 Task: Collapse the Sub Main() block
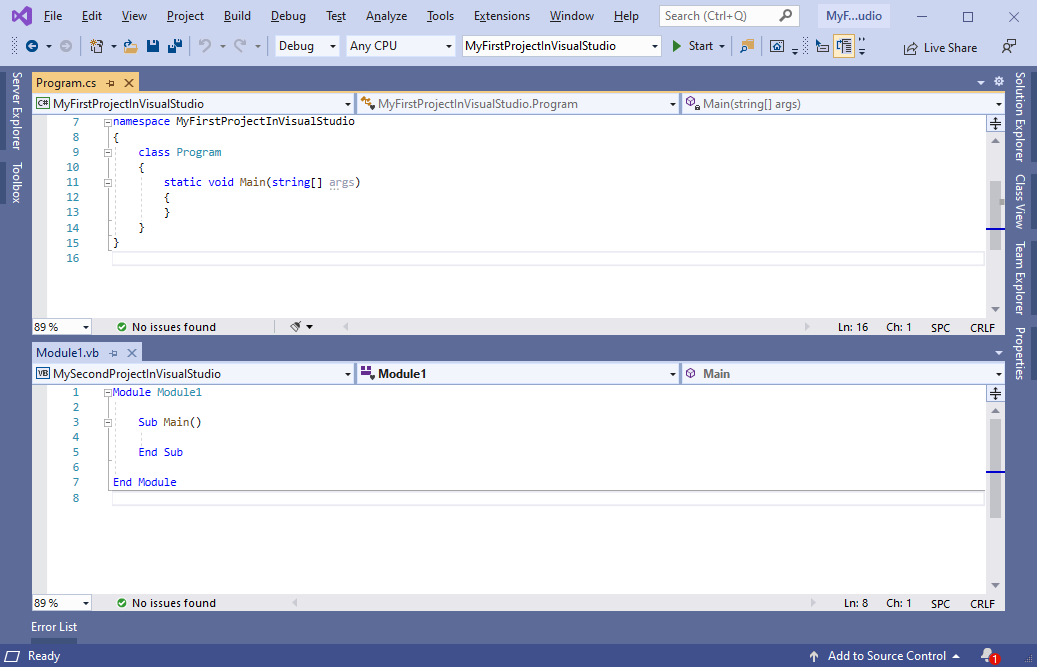click(107, 422)
